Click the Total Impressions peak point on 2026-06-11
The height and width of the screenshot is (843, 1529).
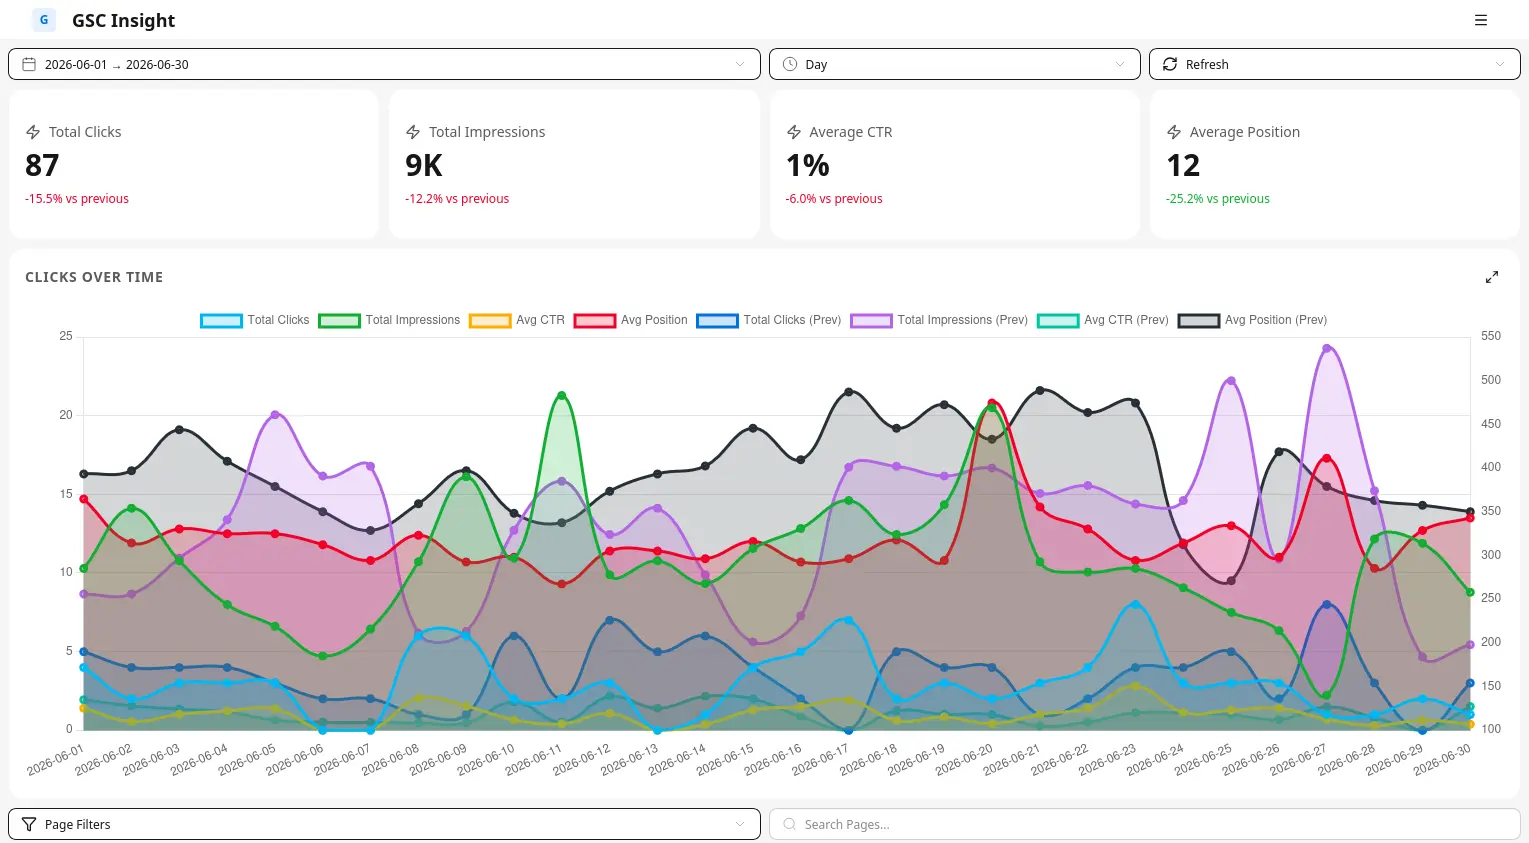(561, 395)
